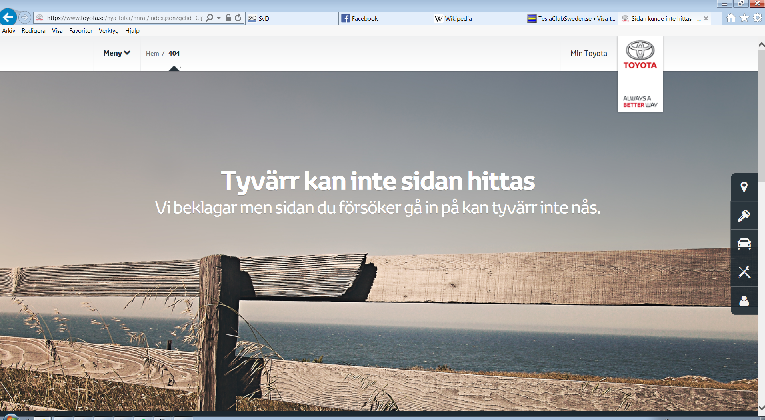Click the URL address field

click(124, 18)
